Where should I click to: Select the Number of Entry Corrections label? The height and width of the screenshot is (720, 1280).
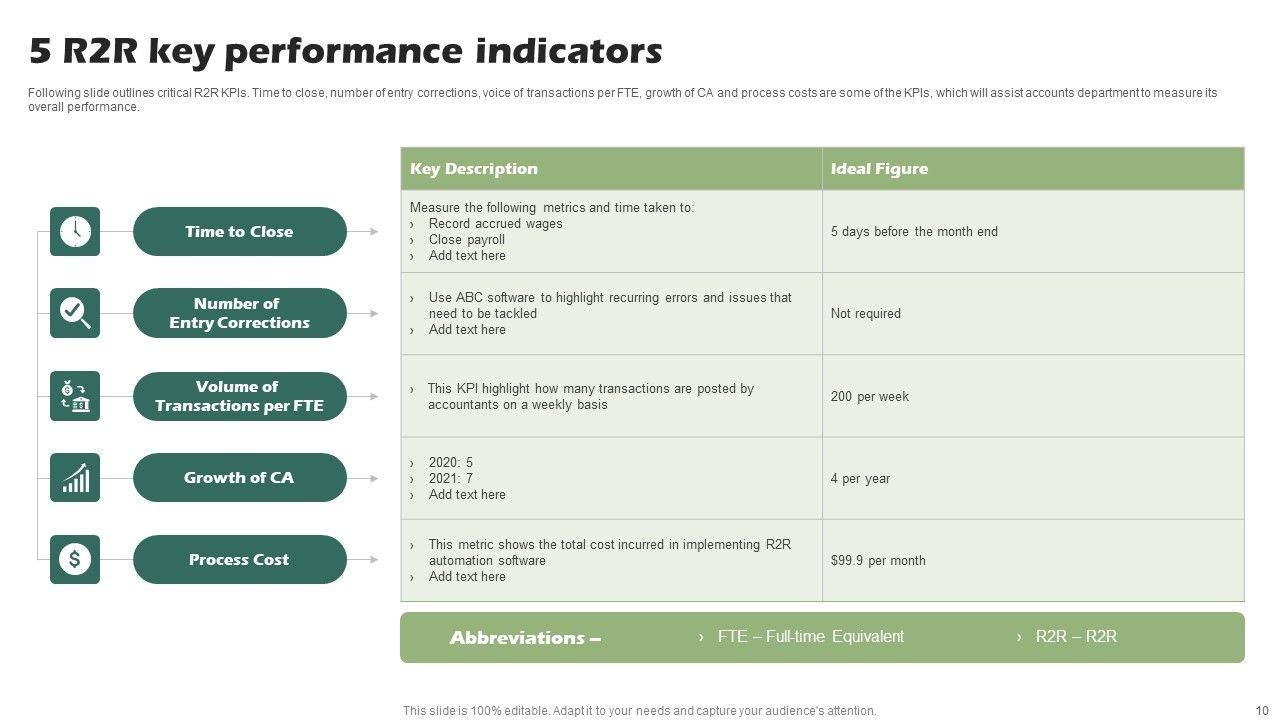[x=239, y=313]
